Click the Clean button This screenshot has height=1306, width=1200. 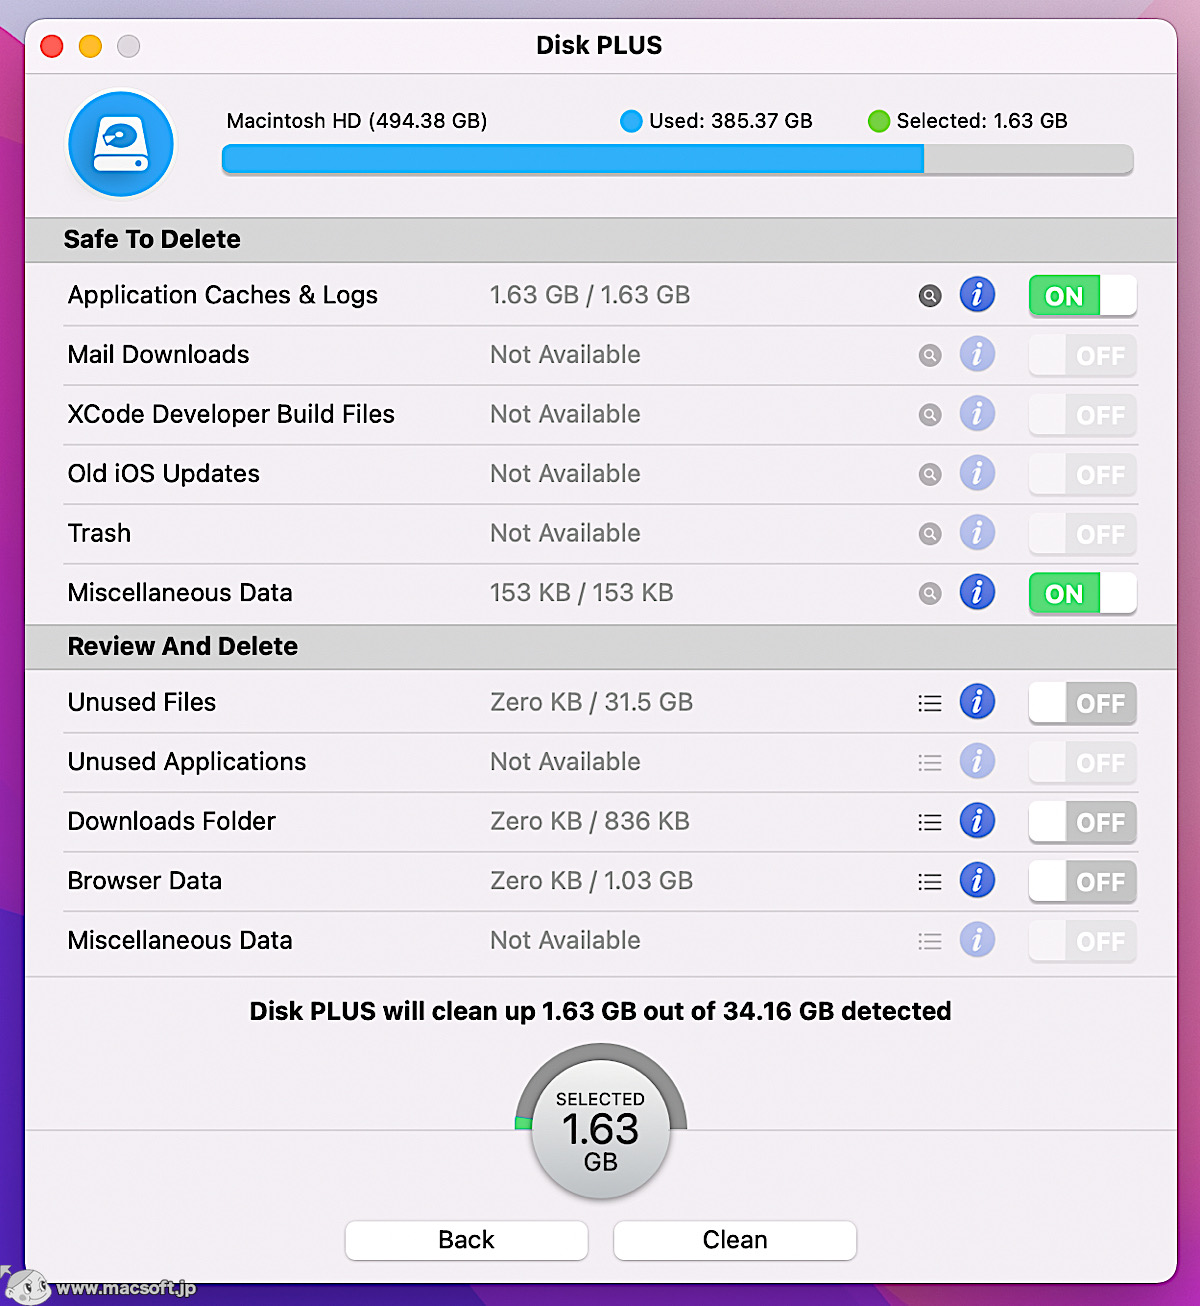click(735, 1240)
